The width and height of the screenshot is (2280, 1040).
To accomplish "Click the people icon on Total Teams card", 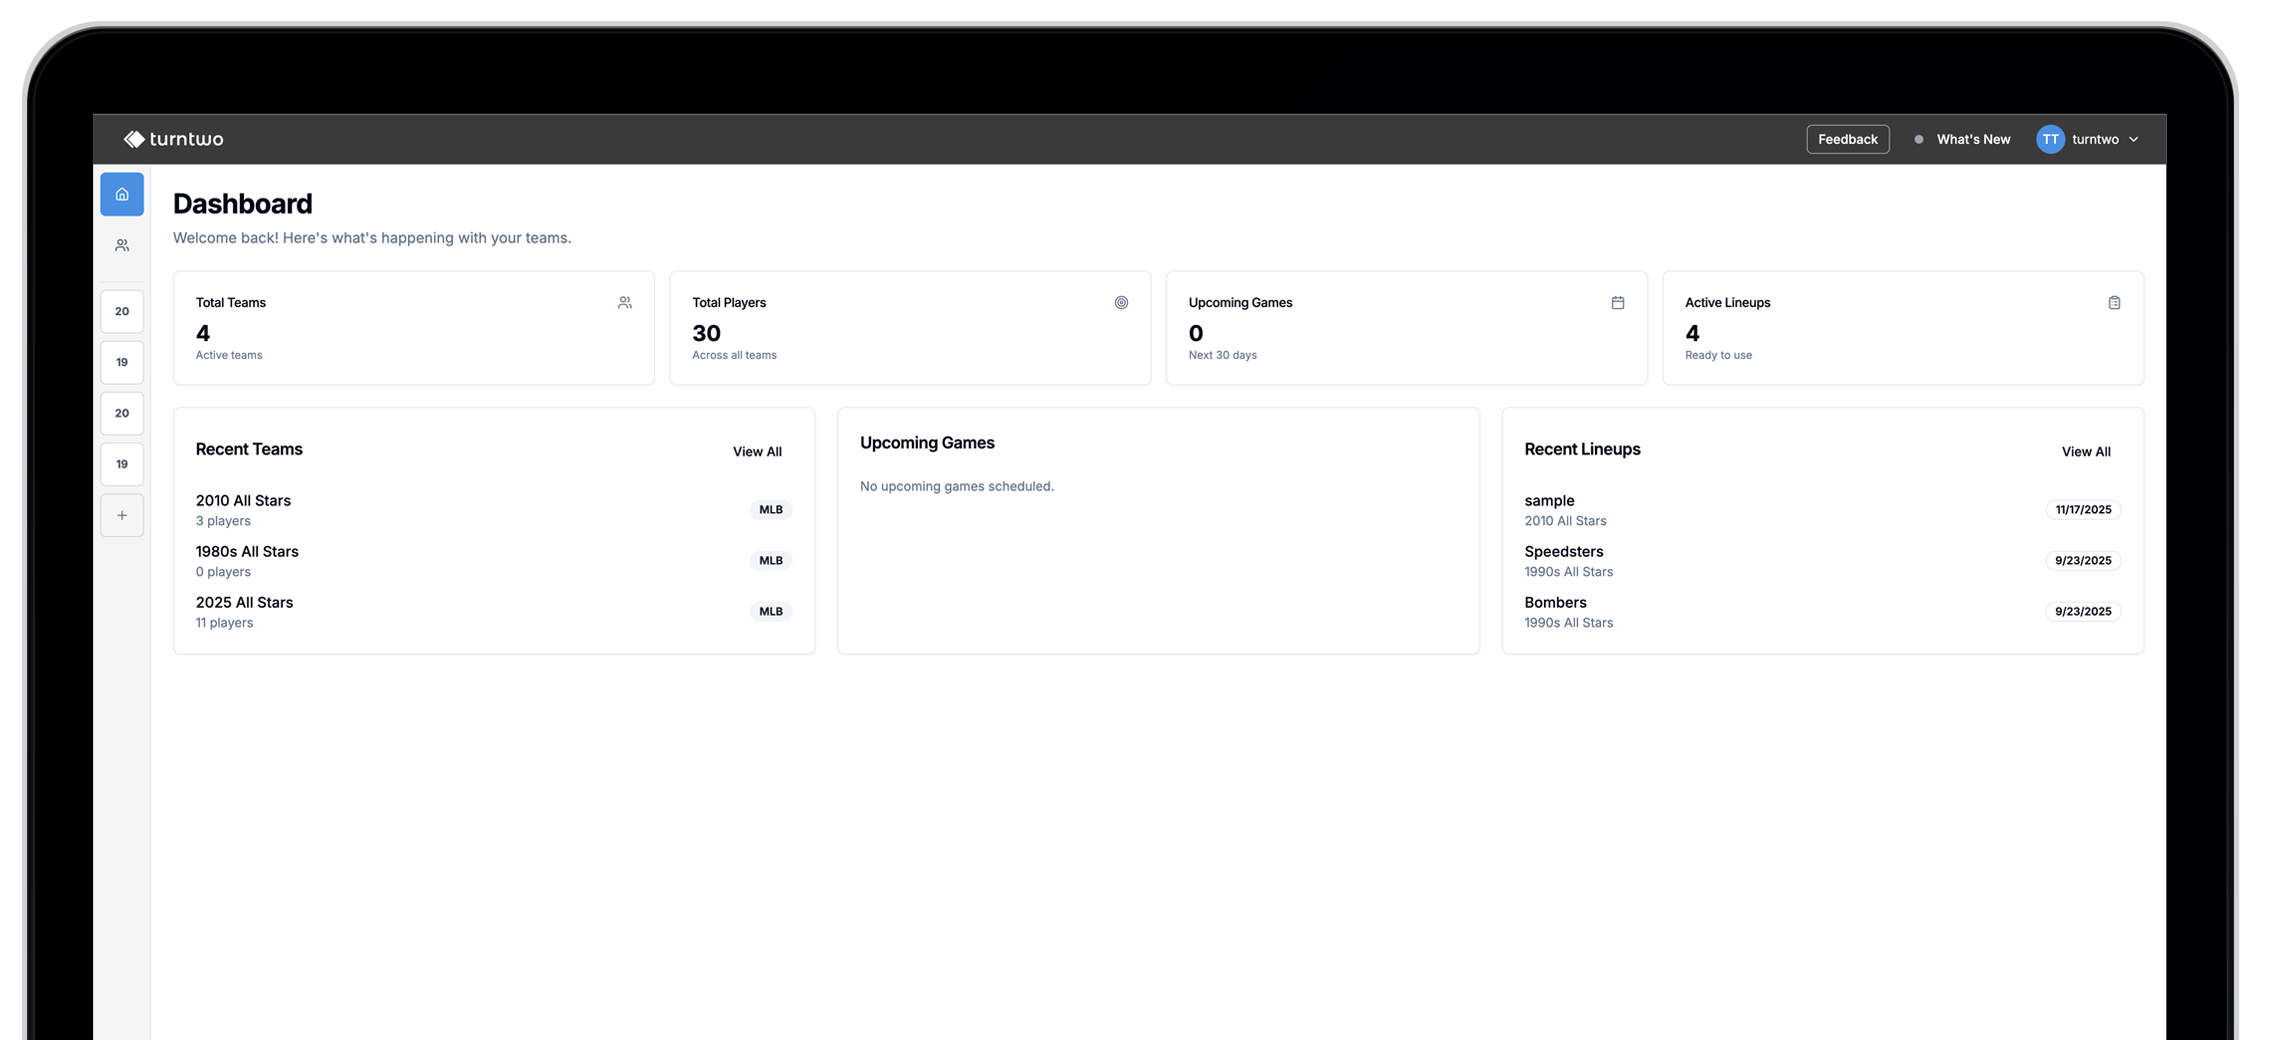I will 625,302.
